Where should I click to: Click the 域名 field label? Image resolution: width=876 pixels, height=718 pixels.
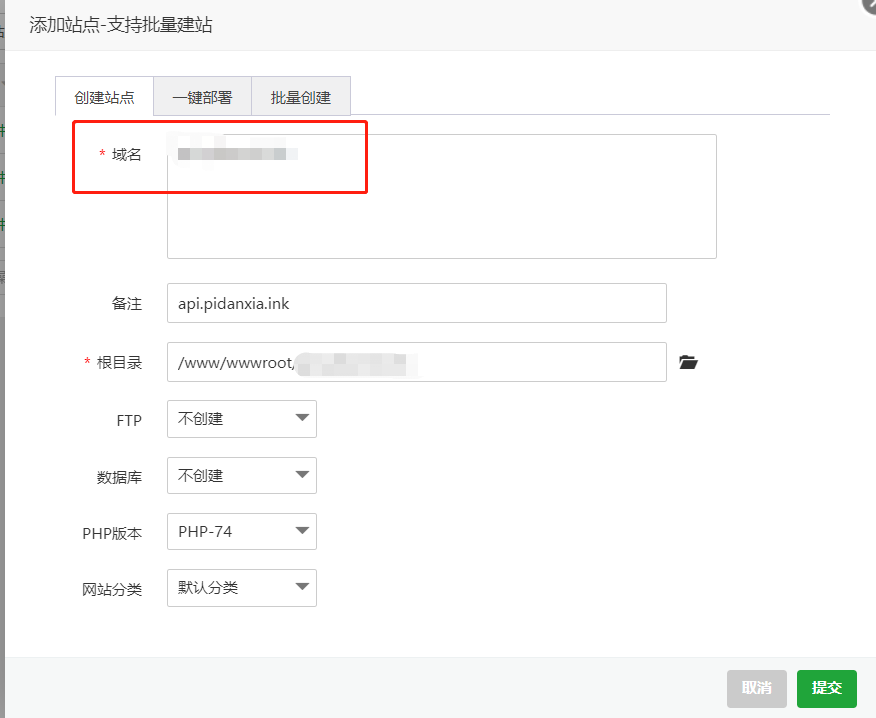(126, 155)
